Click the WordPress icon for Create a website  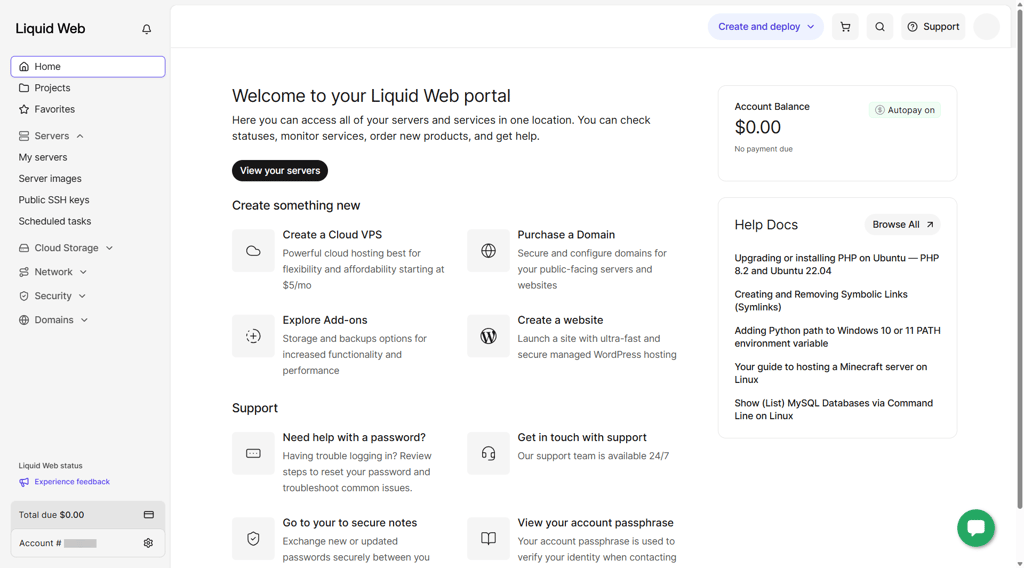tap(488, 336)
